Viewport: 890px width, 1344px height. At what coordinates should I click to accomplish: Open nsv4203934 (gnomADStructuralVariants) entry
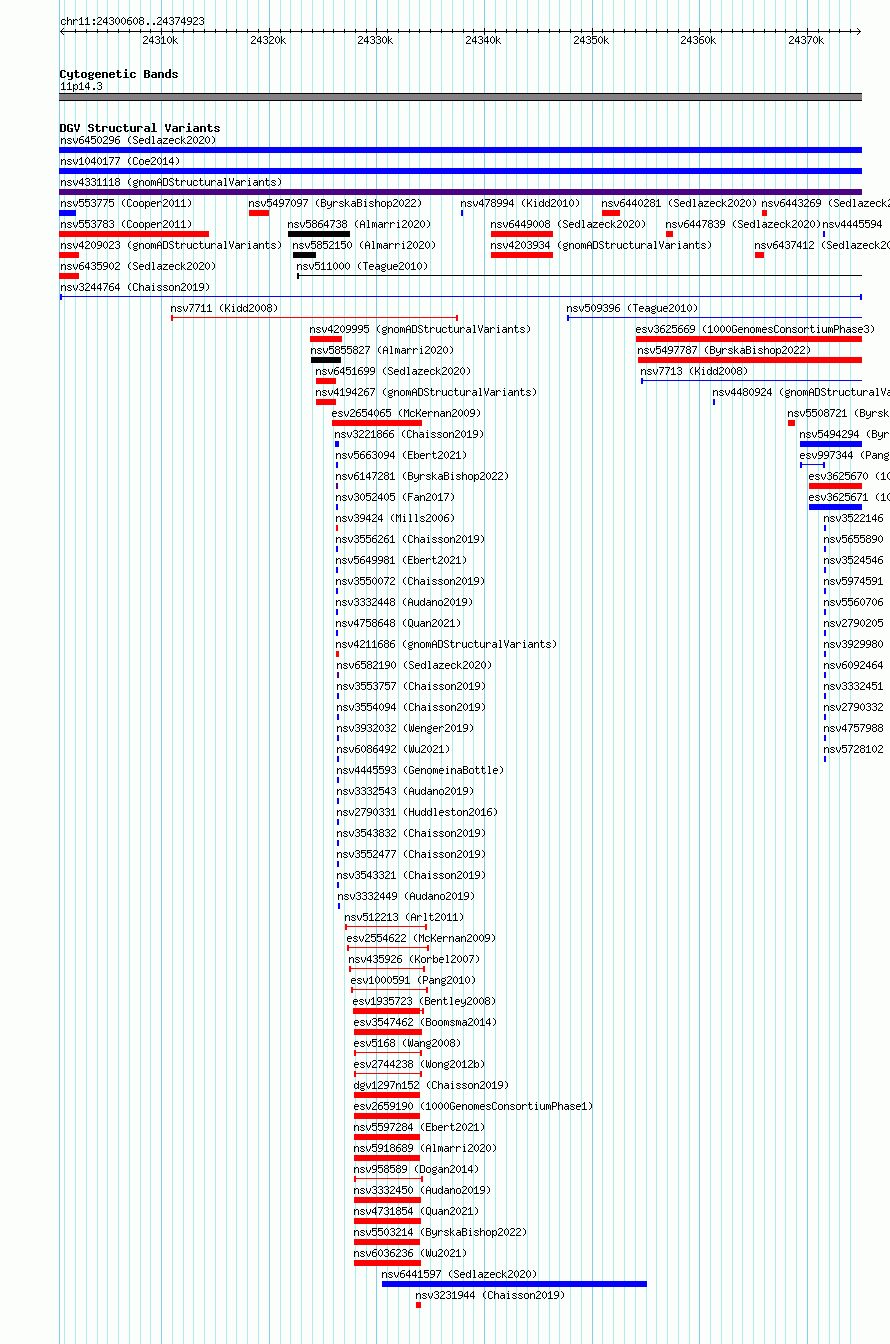[601, 245]
